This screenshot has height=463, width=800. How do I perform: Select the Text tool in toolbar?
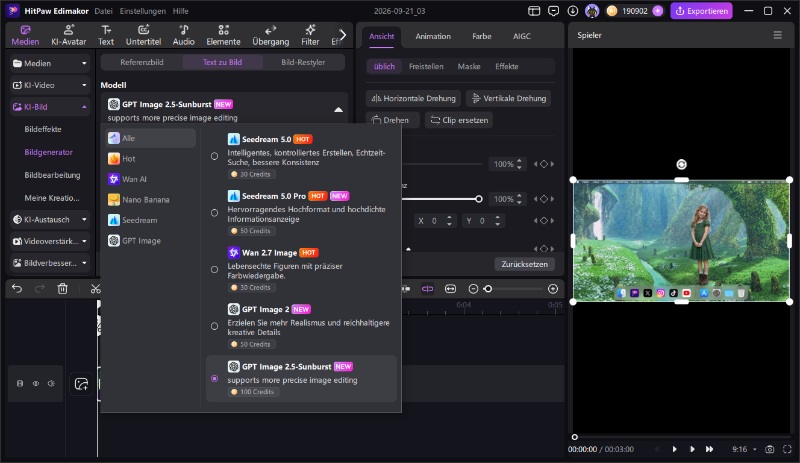pos(106,35)
